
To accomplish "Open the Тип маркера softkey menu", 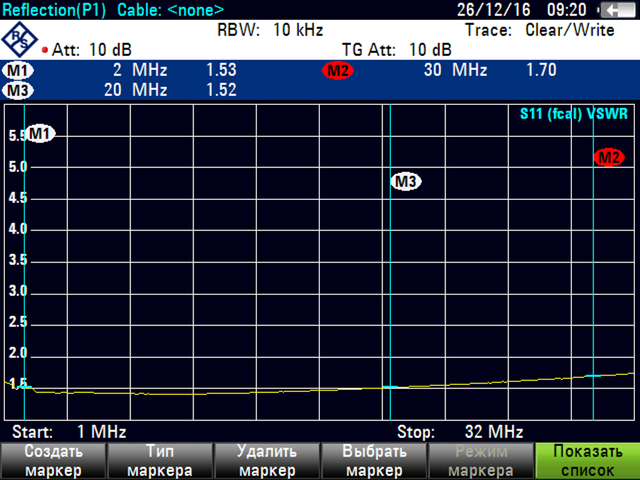I will click(x=159, y=461).
